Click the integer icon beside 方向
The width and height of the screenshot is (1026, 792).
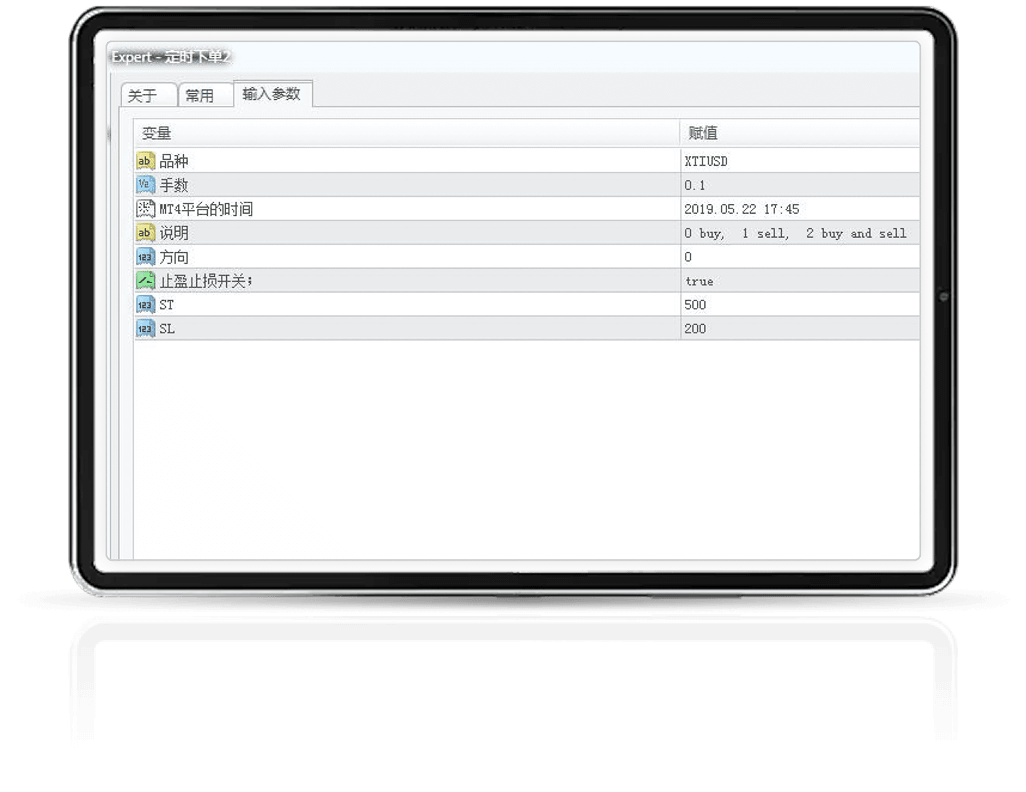point(145,257)
